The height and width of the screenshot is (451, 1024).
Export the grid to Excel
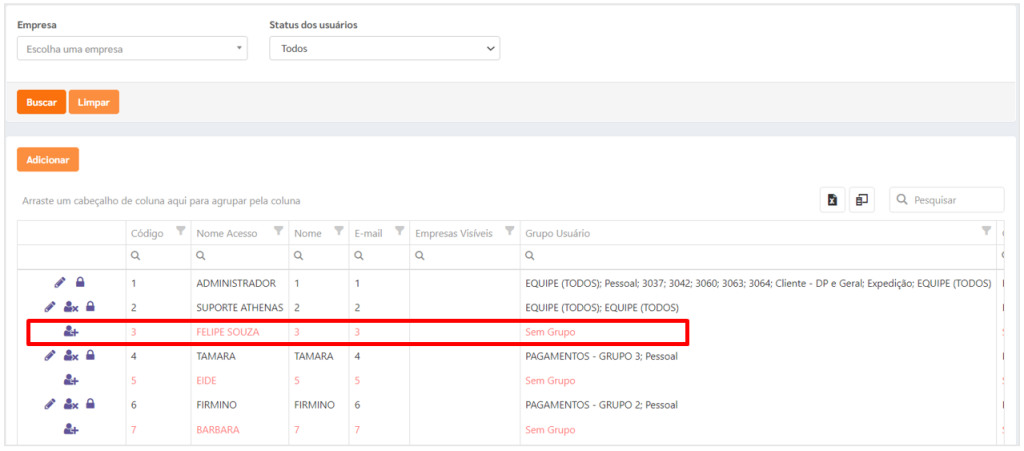(x=833, y=200)
